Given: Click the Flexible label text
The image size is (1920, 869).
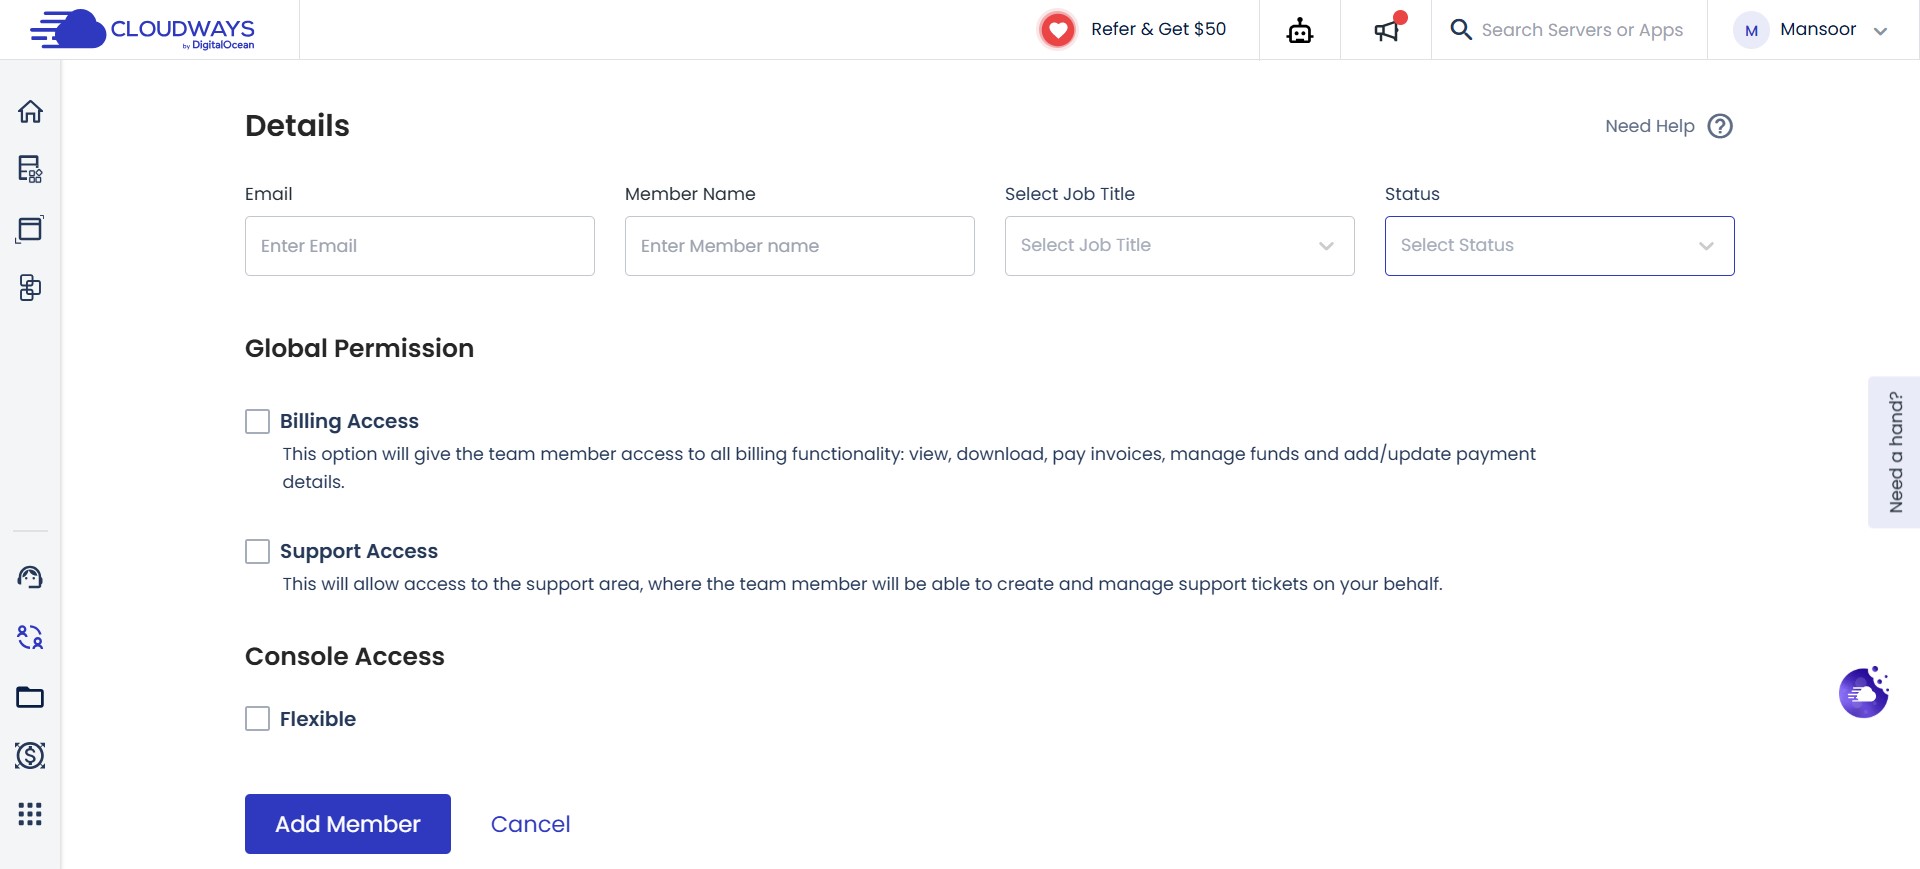Looking at the screenshot, I should click(x=318, y=719).
